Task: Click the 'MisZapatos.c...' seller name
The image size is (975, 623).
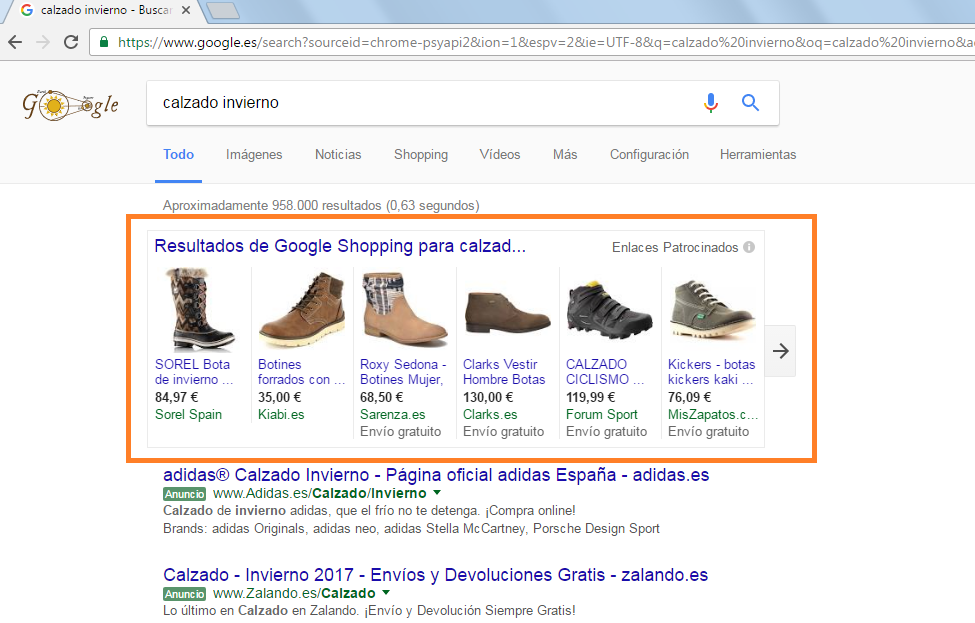Action: (713, 414)
